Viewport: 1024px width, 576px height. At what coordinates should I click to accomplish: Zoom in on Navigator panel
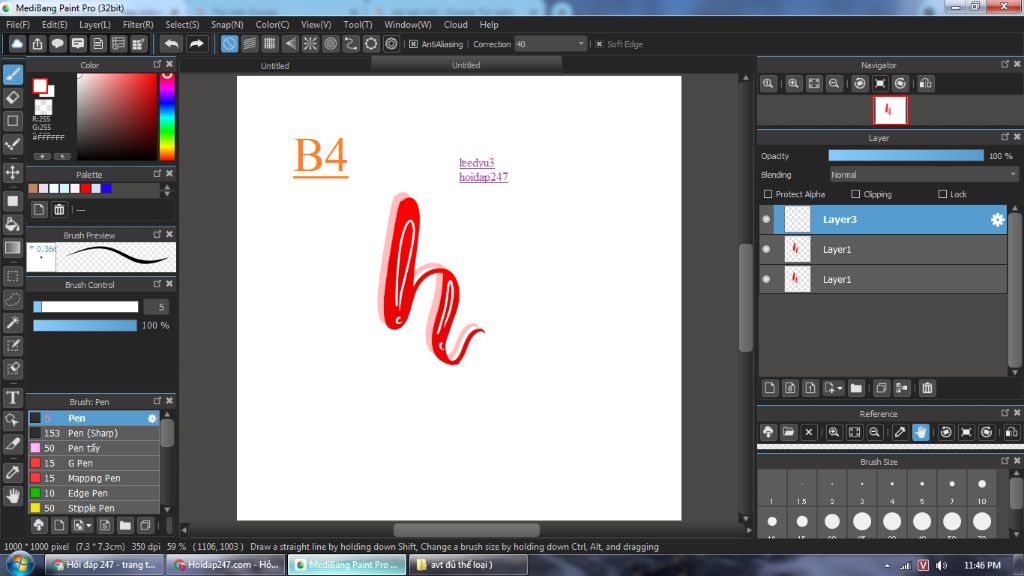pyautogui.click(x=793, y=84)
